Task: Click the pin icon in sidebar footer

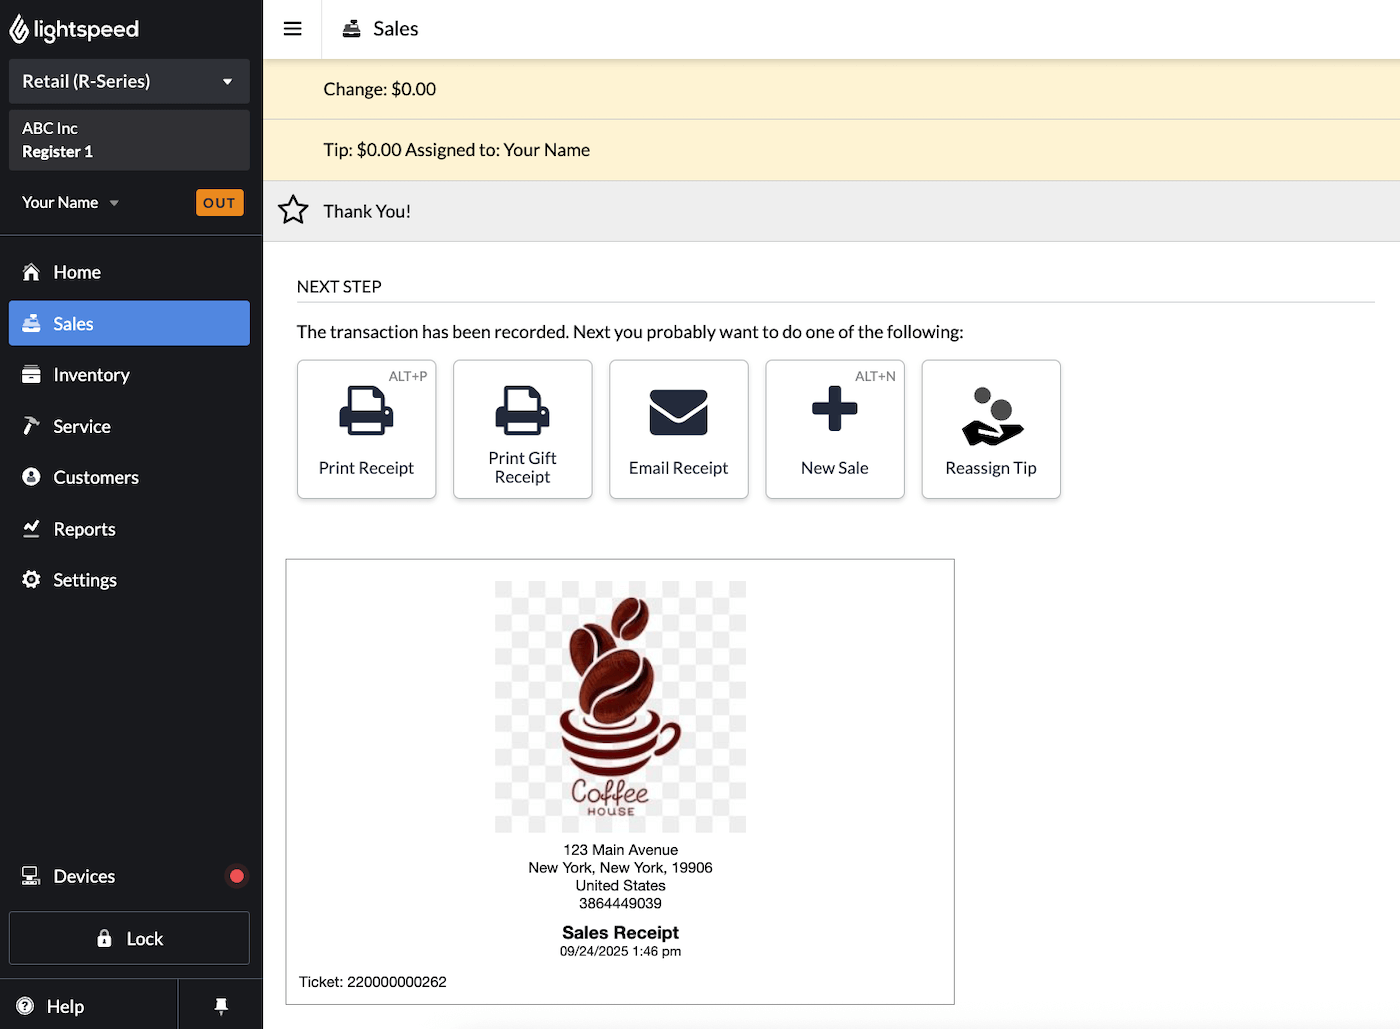Action: [x=221, y=1006]
